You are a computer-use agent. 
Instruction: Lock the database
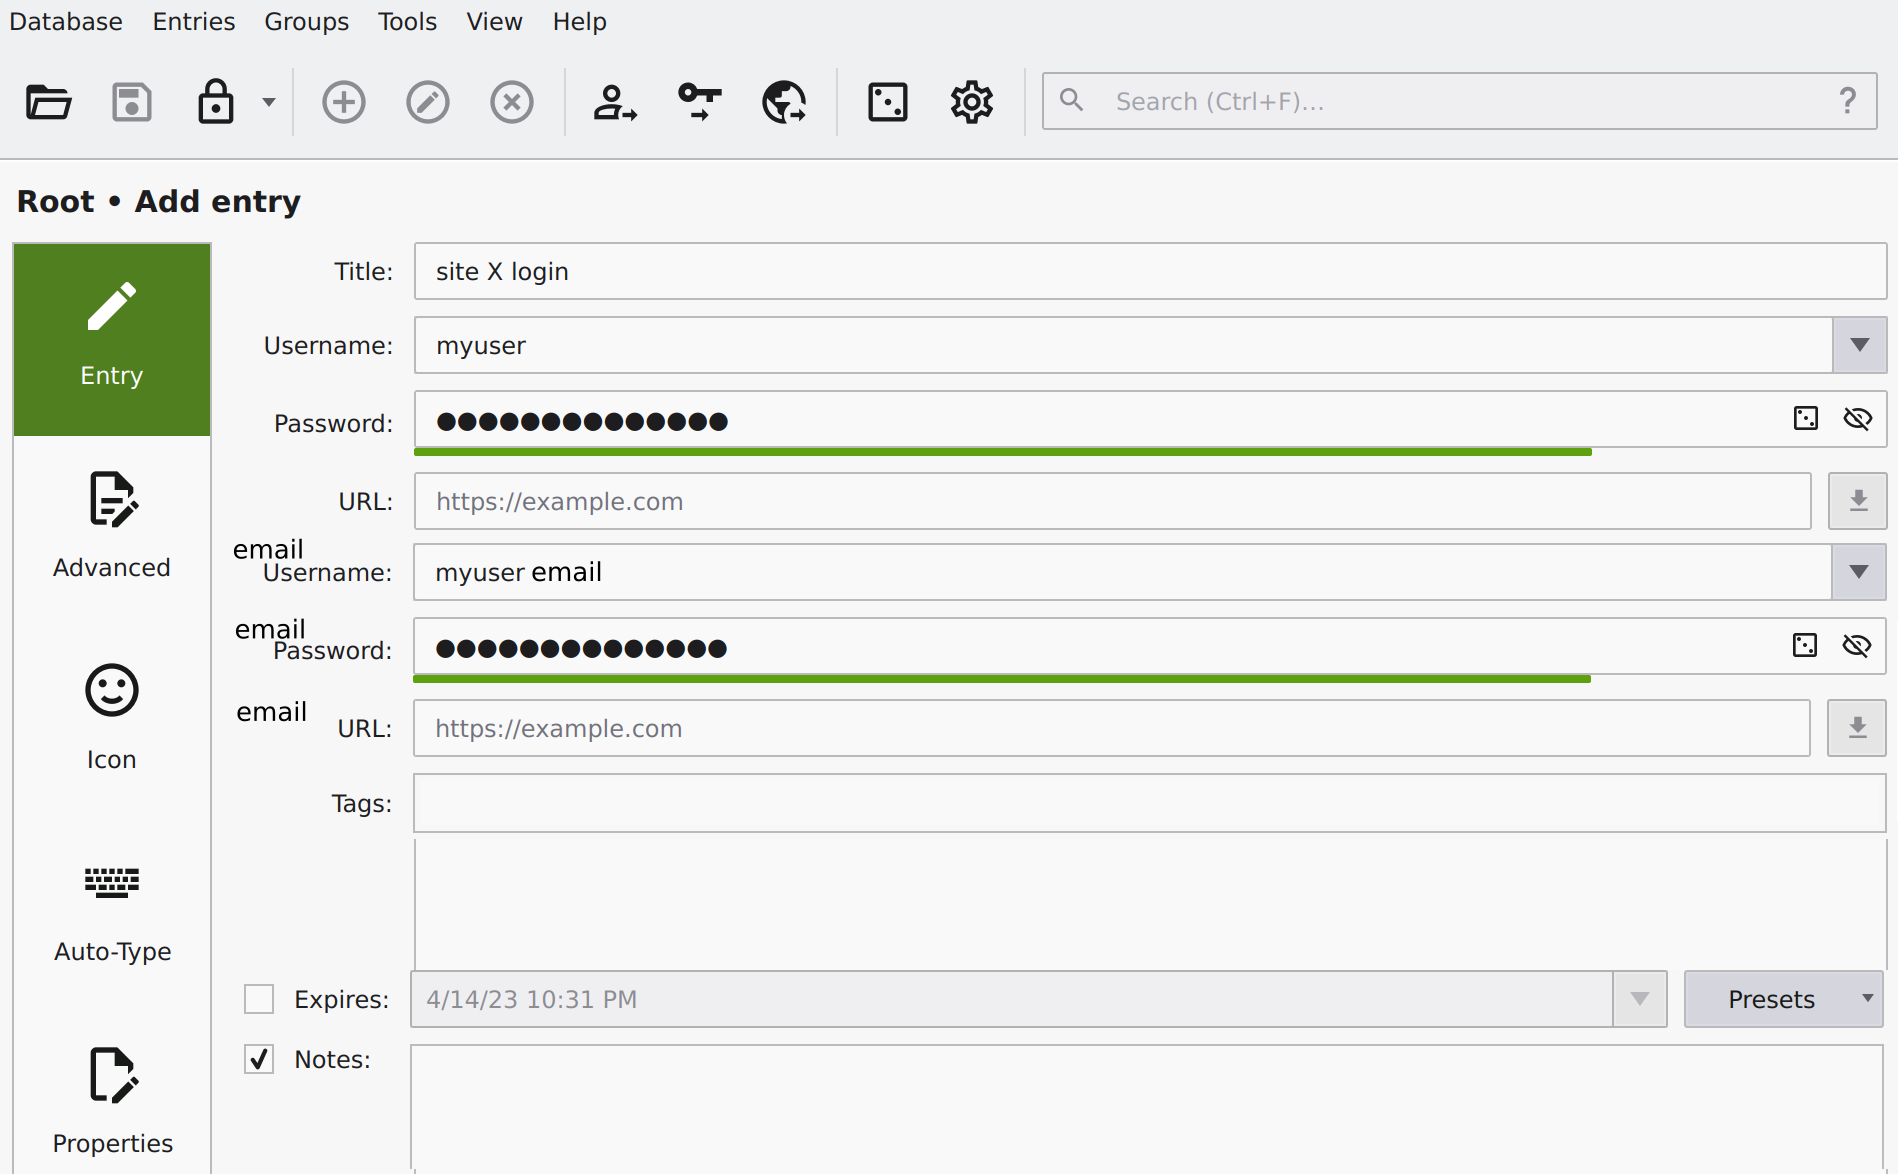pyautogui.click(x=214, y=101)
